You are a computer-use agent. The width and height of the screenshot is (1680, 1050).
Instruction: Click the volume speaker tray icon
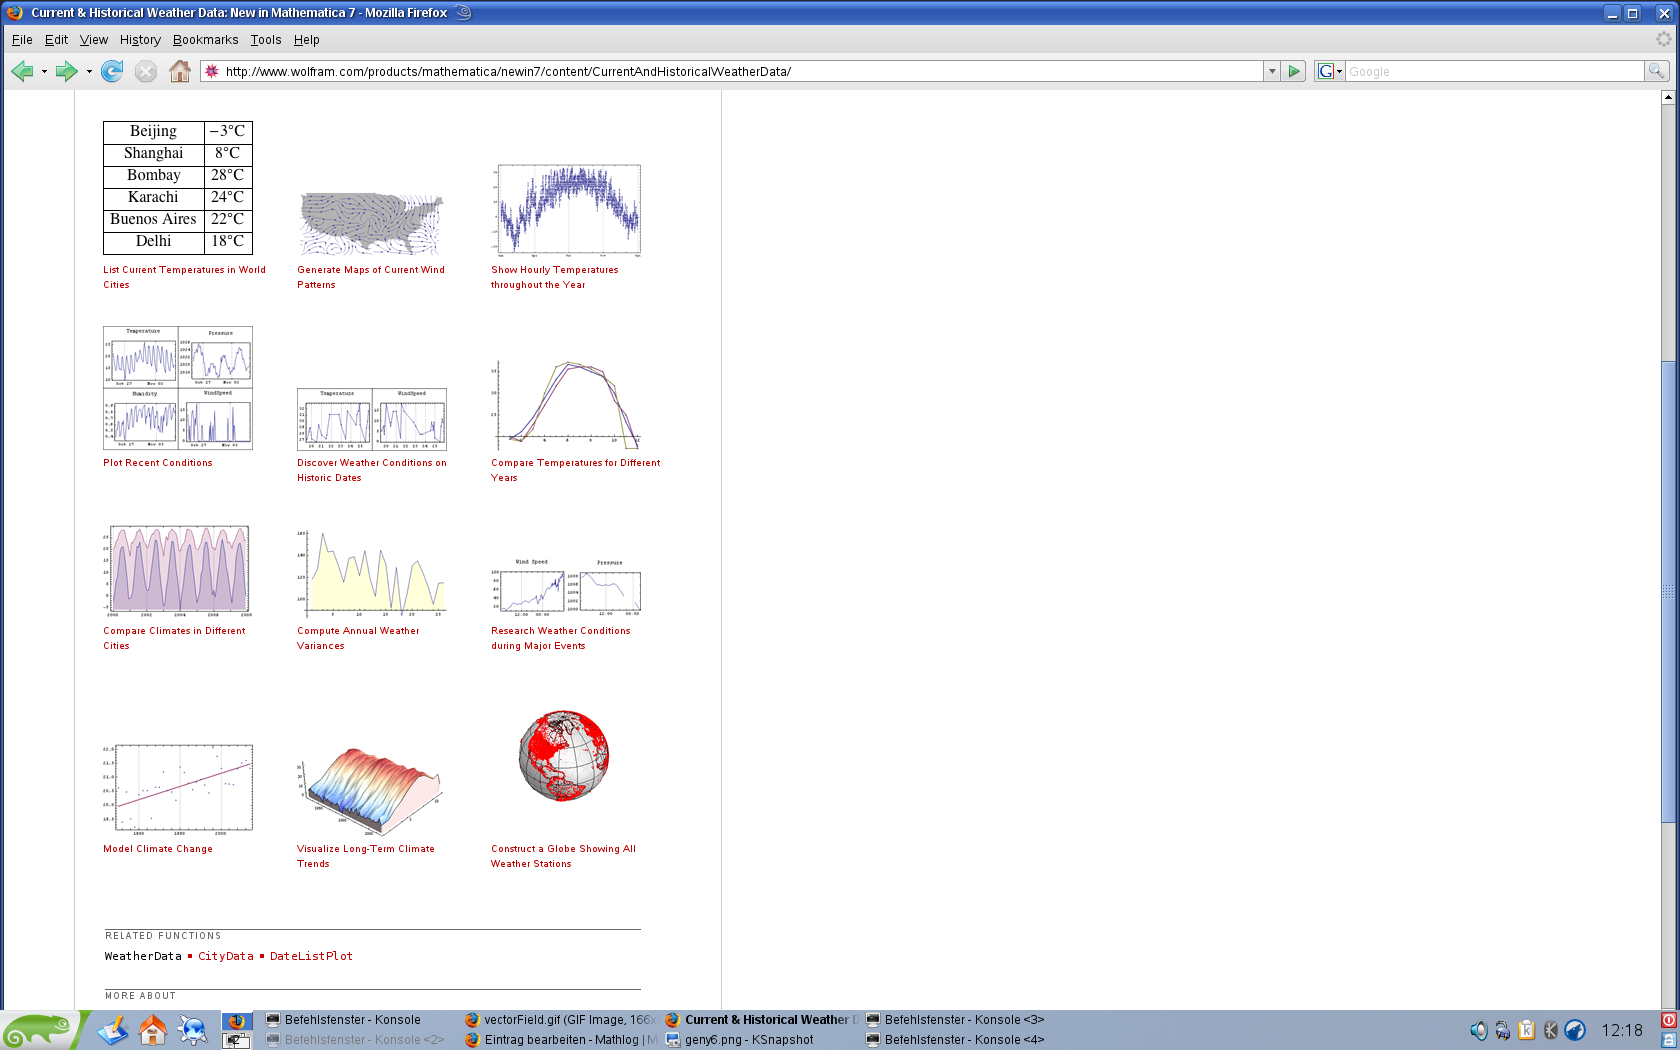[x=1478, y=1030]
